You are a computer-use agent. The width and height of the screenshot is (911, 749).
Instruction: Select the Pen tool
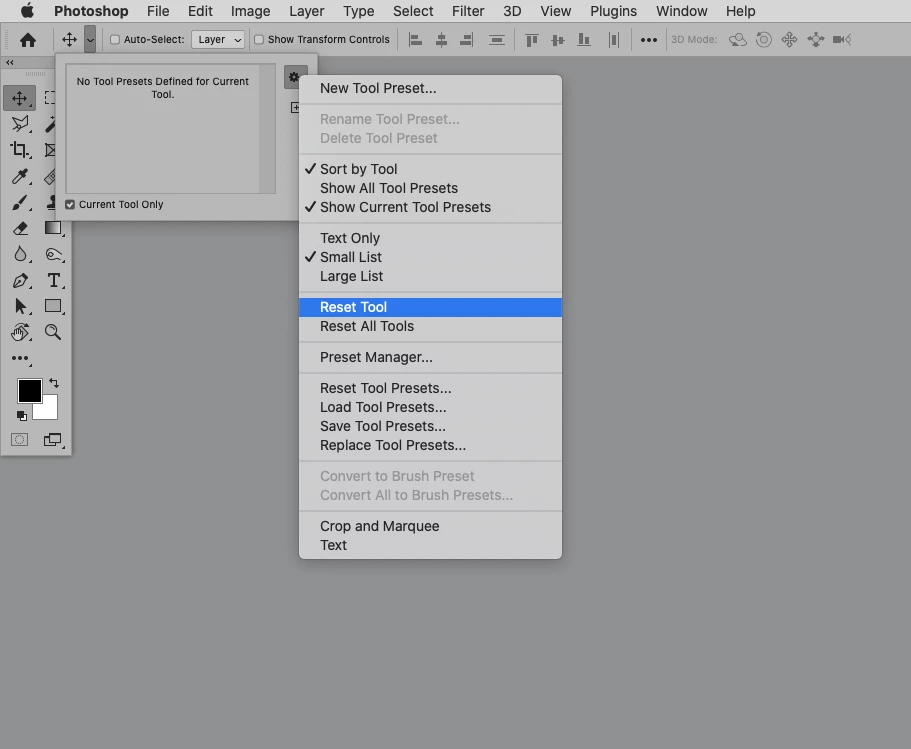20,281
